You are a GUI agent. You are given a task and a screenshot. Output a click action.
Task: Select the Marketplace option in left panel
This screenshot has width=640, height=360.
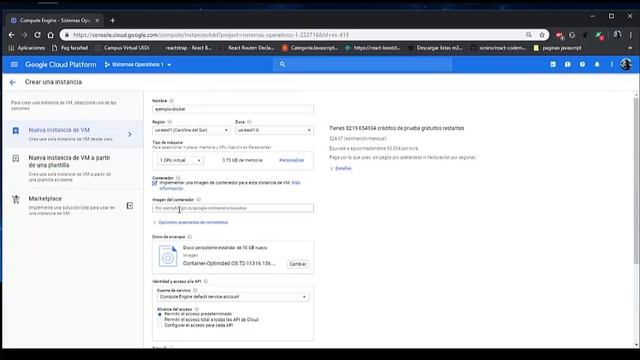pyautogui.click(x=73, y=205)
